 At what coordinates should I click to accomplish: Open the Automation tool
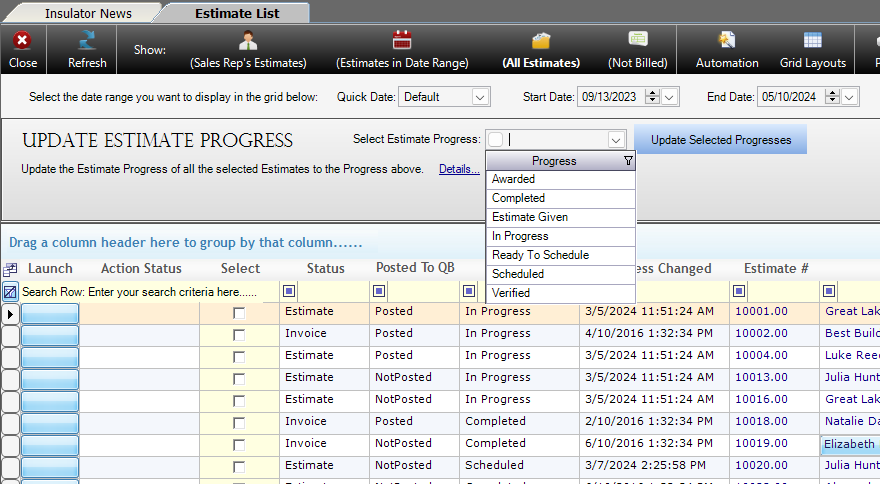pos(727,51)
